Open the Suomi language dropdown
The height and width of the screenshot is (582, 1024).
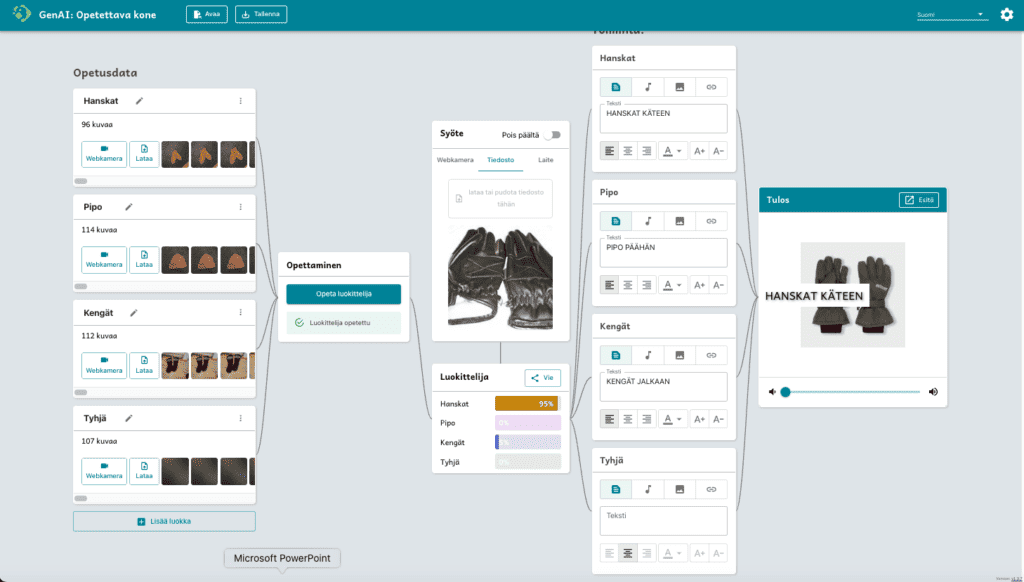click(951, 15)
